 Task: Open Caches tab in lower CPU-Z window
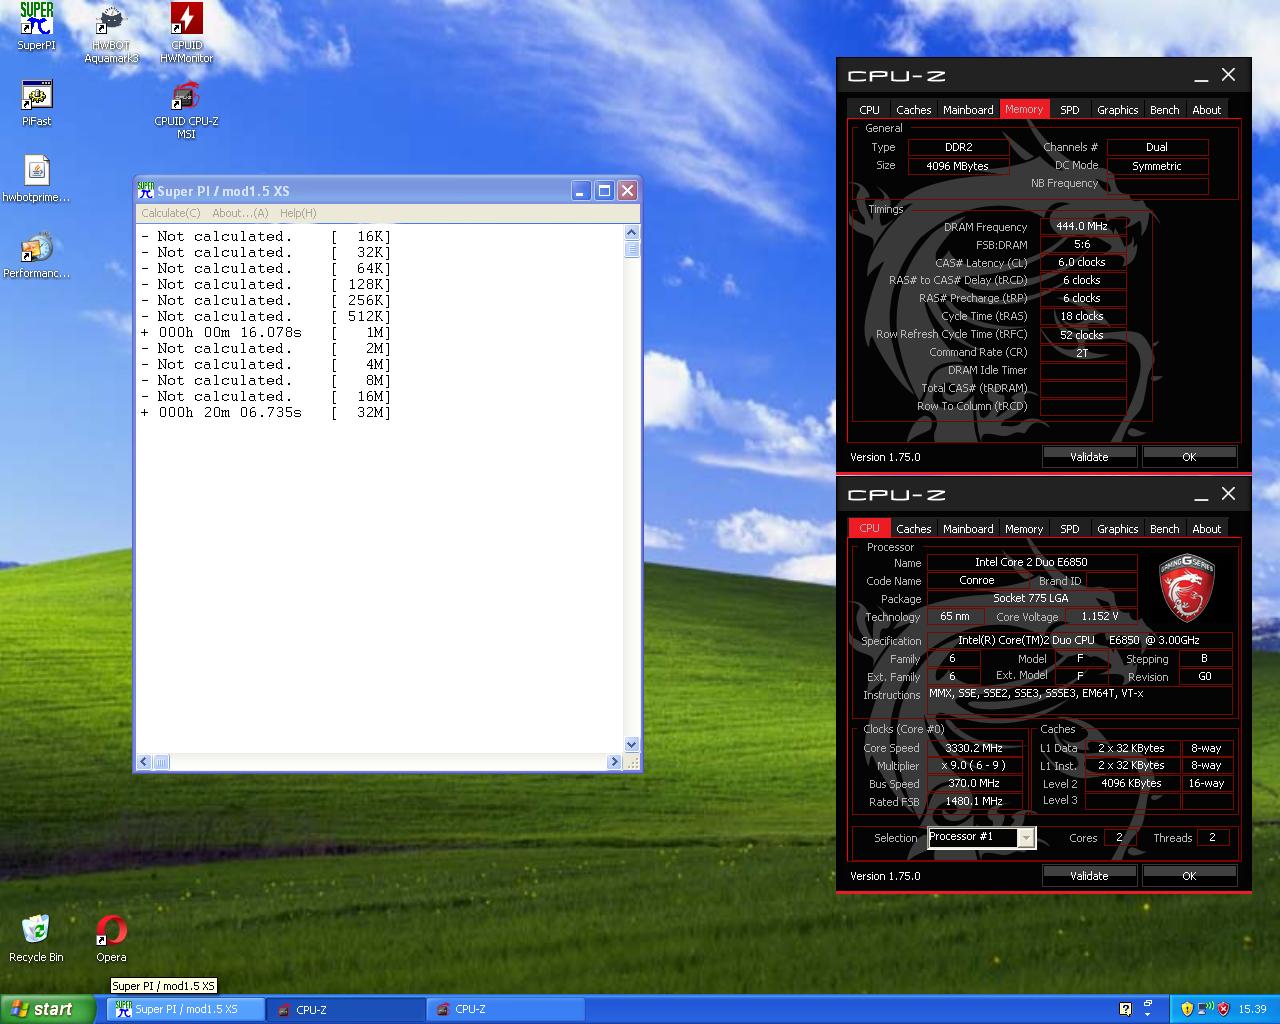913,529
